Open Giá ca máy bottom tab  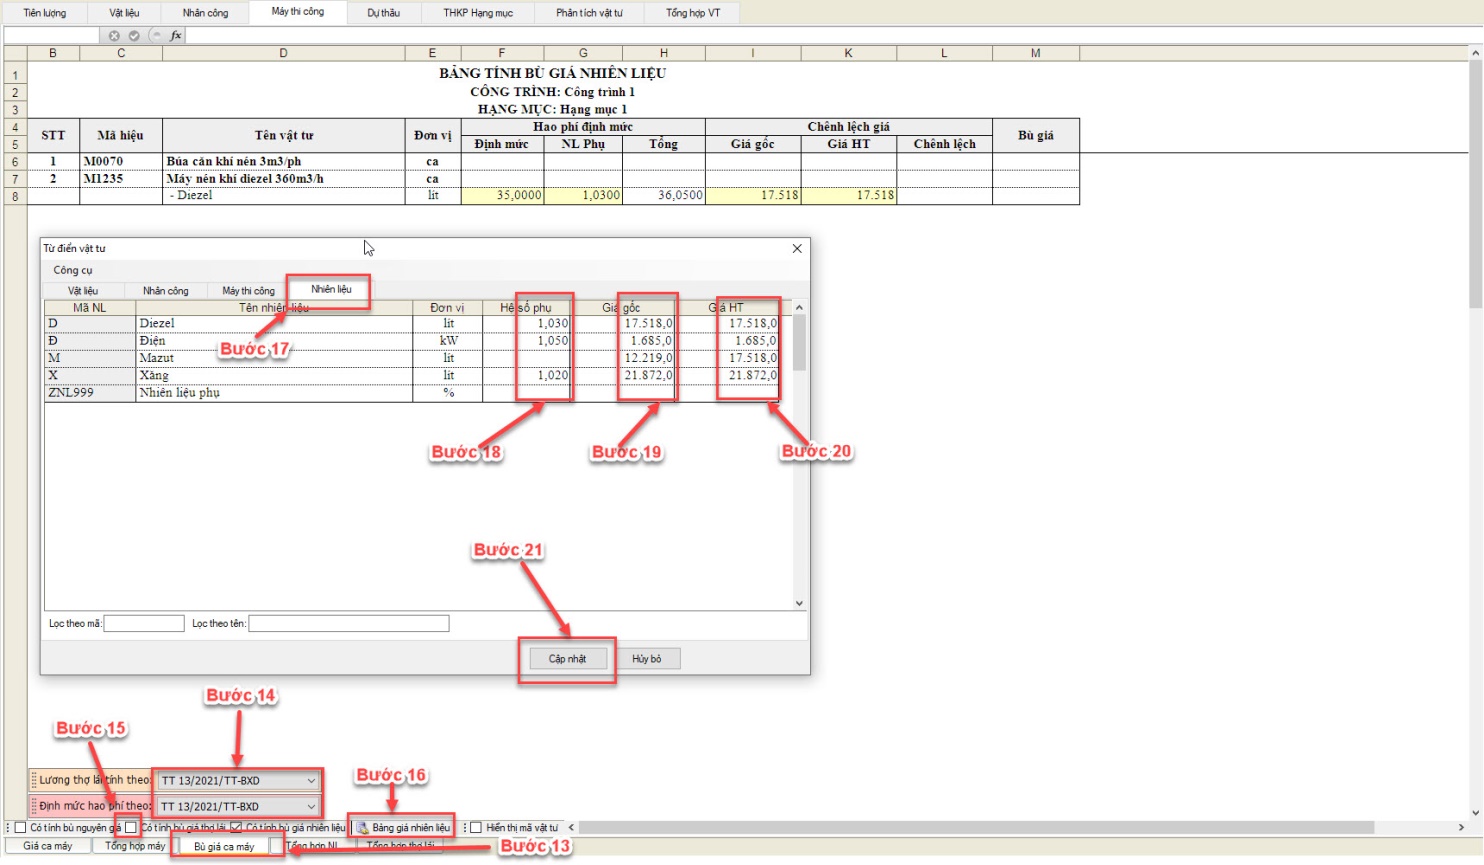click(48, 846)
